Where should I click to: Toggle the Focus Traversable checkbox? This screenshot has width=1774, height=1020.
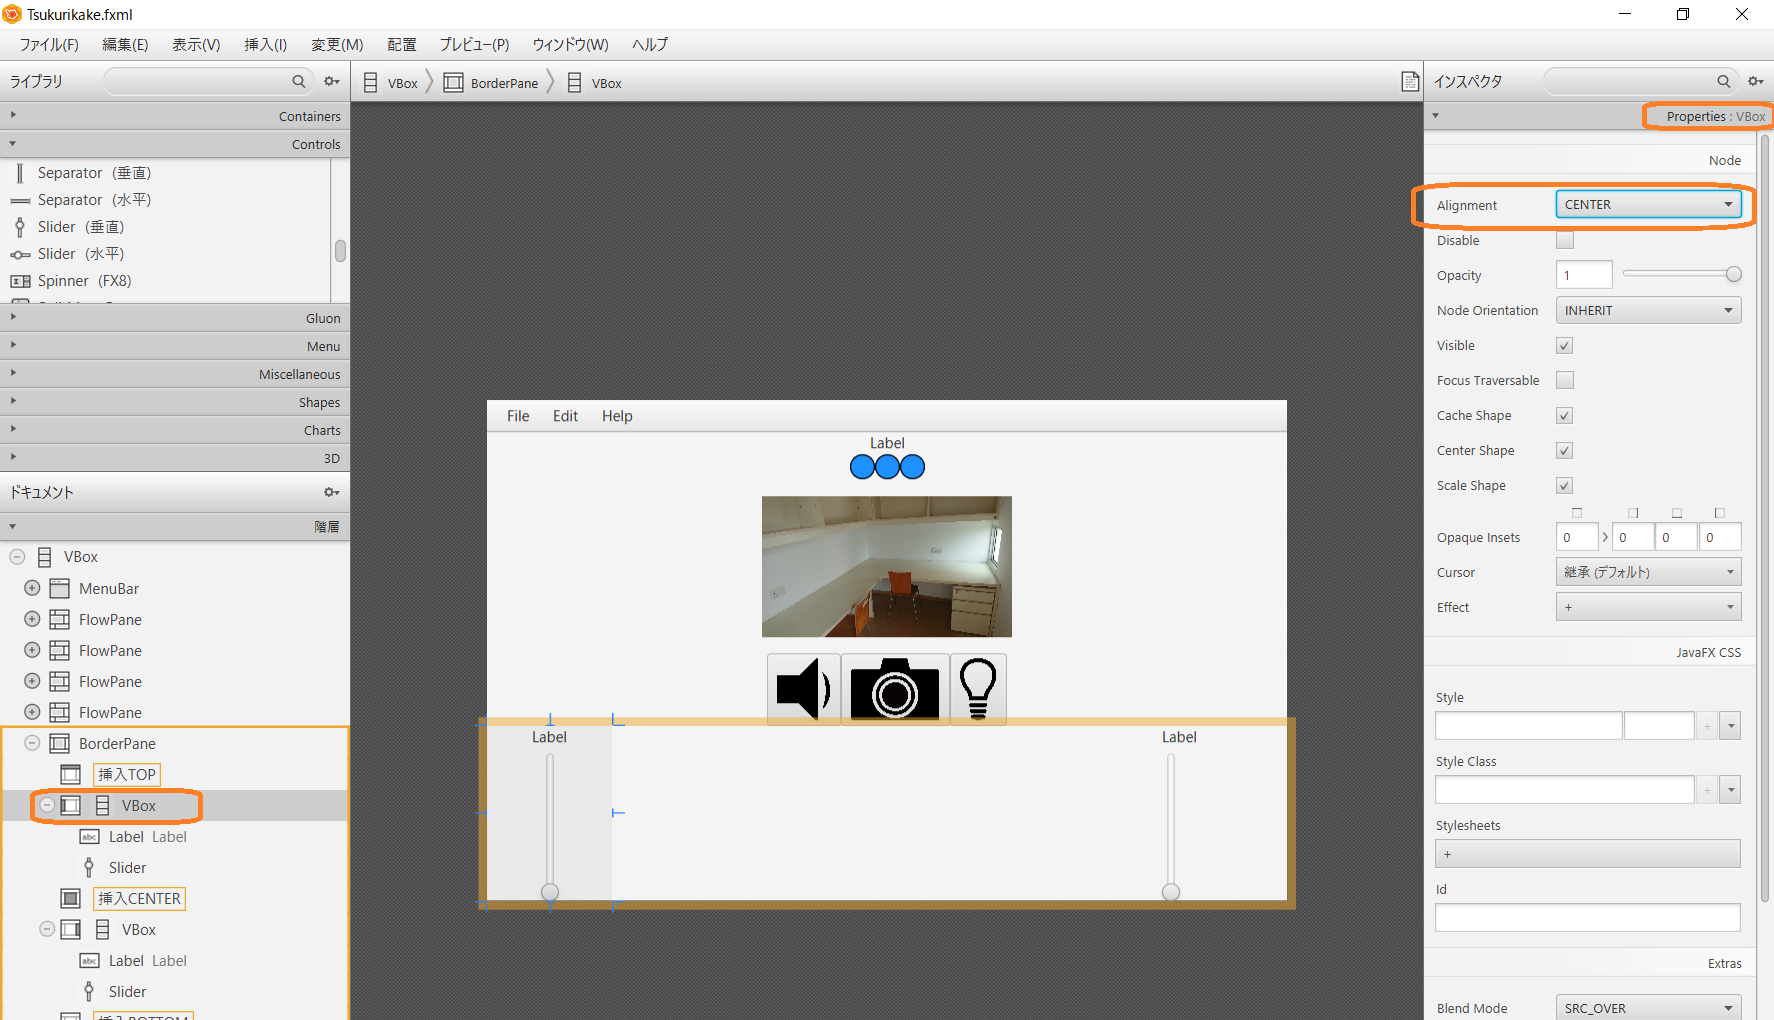click(x=1565, y=380)
